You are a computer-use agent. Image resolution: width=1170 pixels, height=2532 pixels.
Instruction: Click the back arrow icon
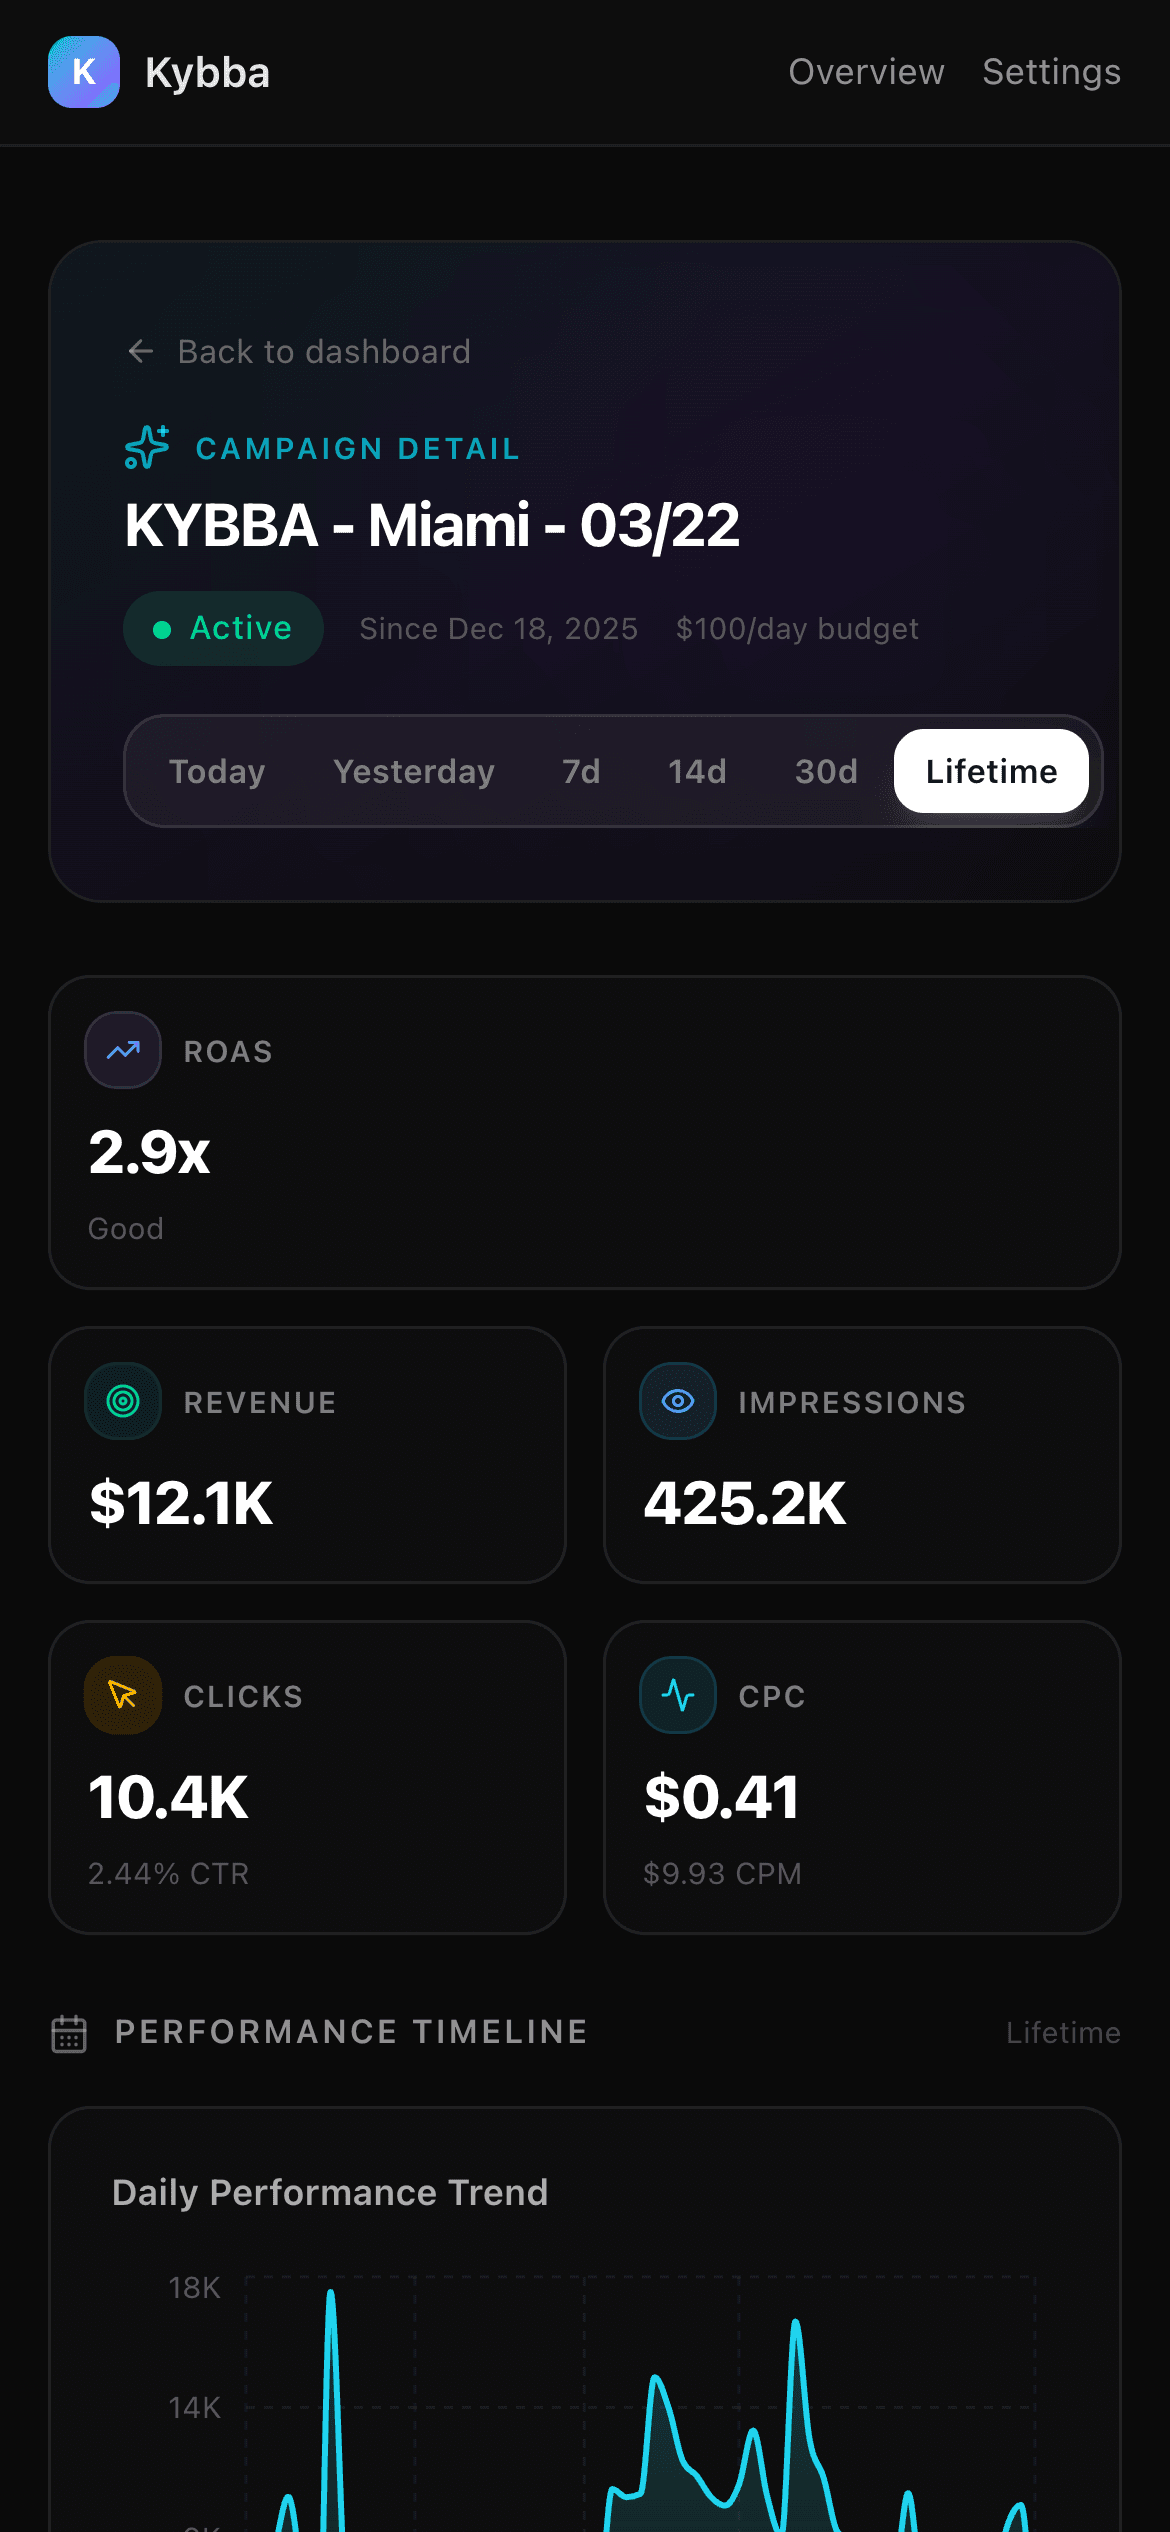141,351
